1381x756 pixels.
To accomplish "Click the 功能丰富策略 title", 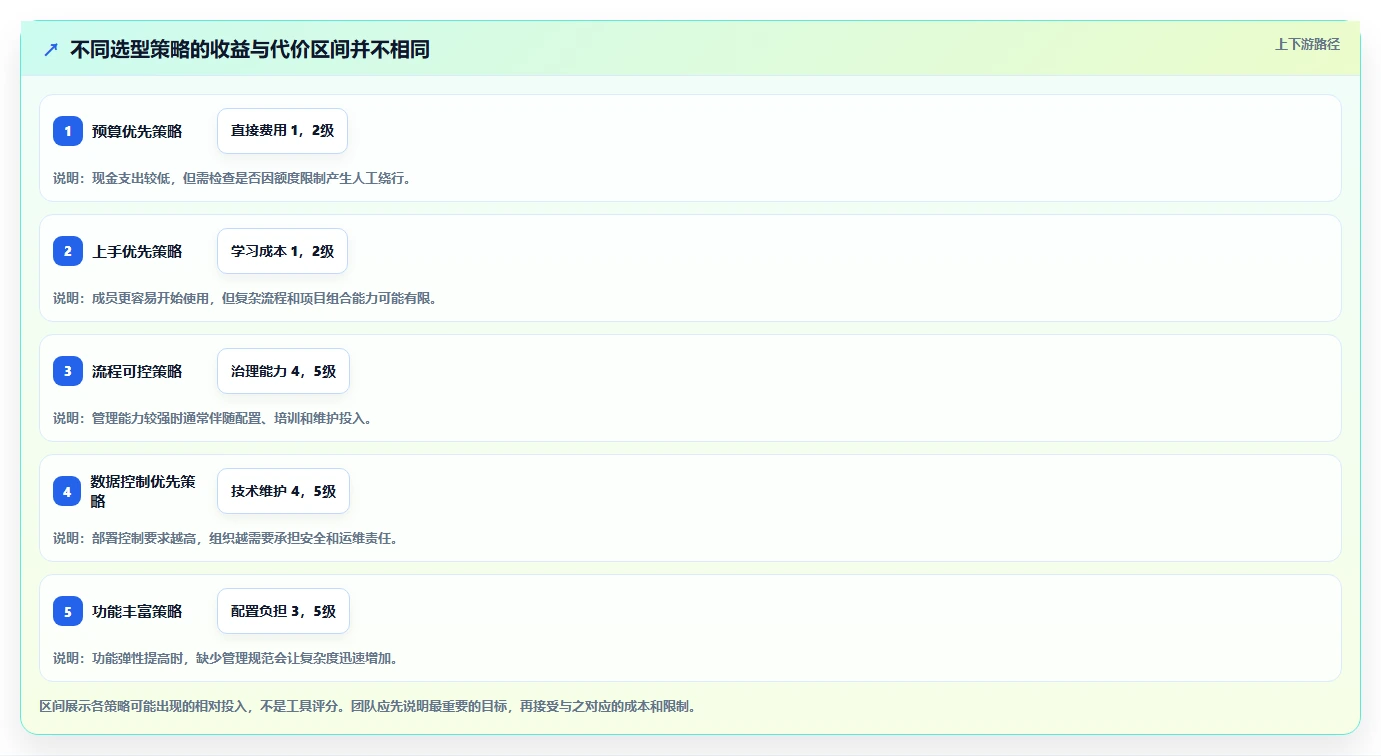I will (137, 611).
